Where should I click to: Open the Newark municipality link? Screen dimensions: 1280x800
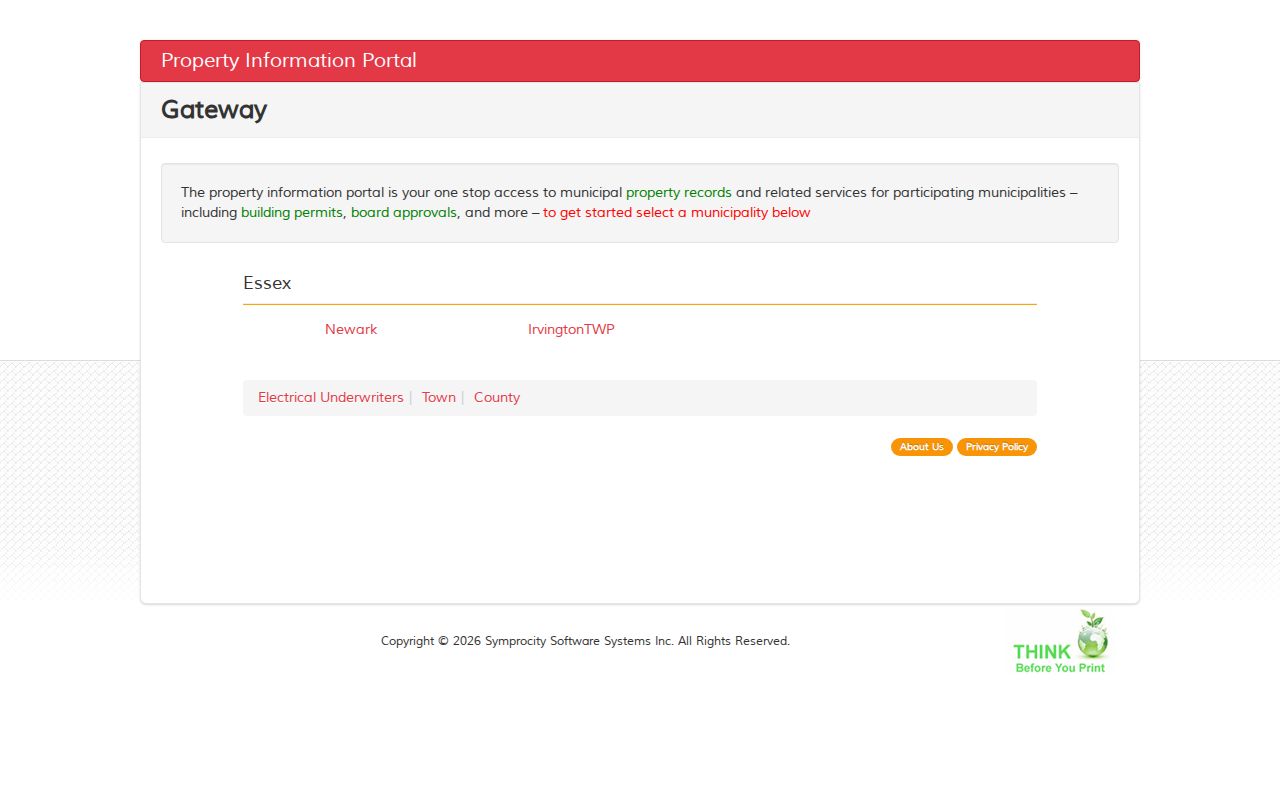click(x=351, y=329)
